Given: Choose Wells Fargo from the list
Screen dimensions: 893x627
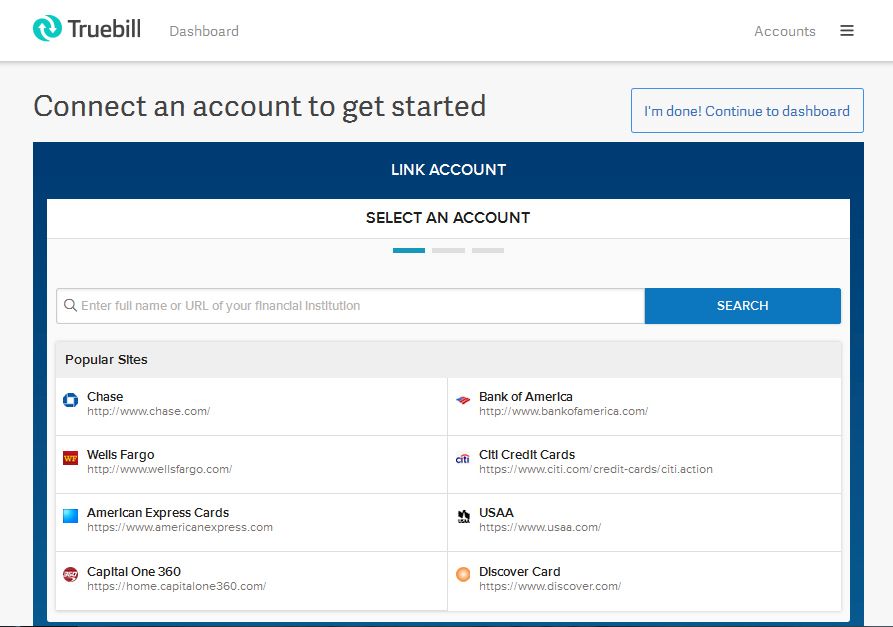Looking at the screenshot, I should tap(121, 454).
